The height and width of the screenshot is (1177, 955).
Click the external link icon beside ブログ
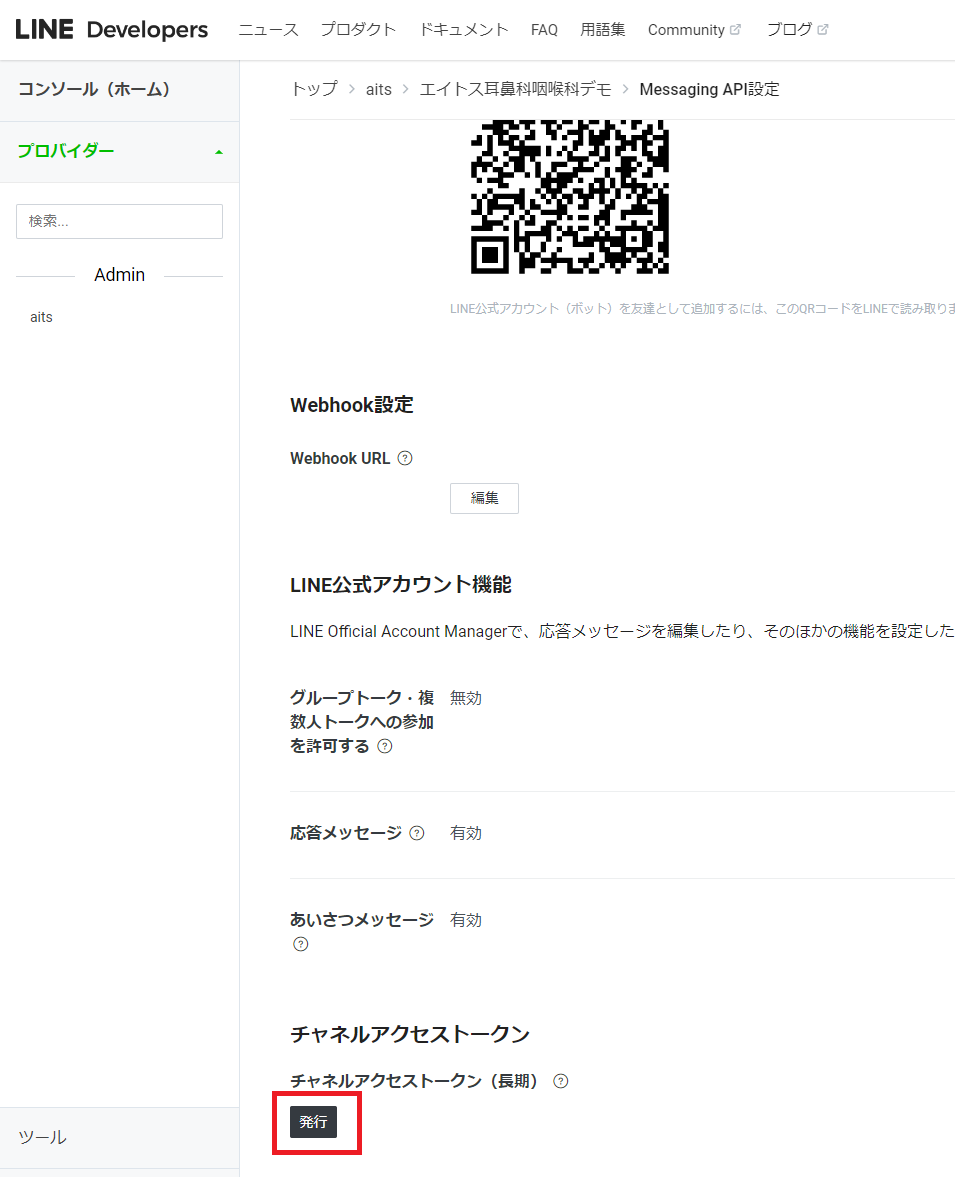tap(824, 29)
